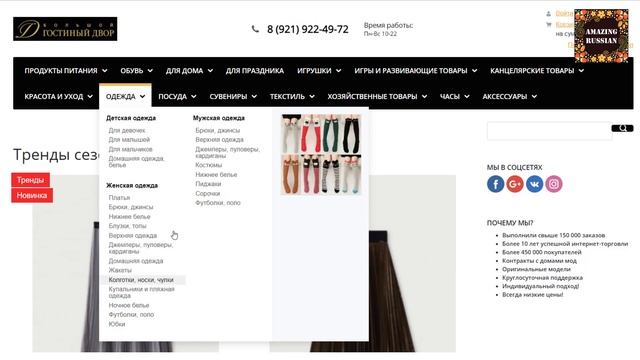The image size is (640, 360).
Task: Choose Платья in women's clothing
Action: pos(119,198)
